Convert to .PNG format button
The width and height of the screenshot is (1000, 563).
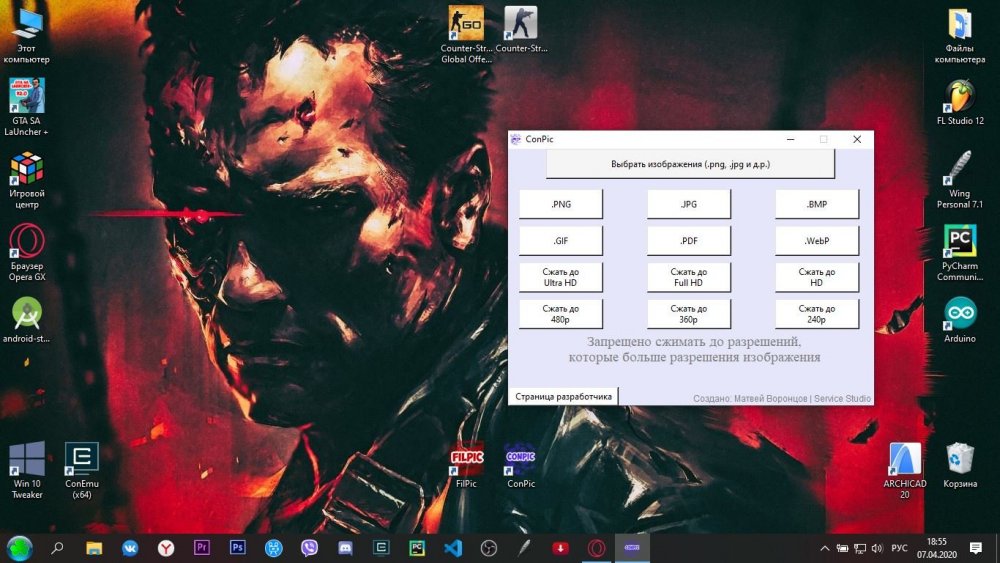click(561, 204)
